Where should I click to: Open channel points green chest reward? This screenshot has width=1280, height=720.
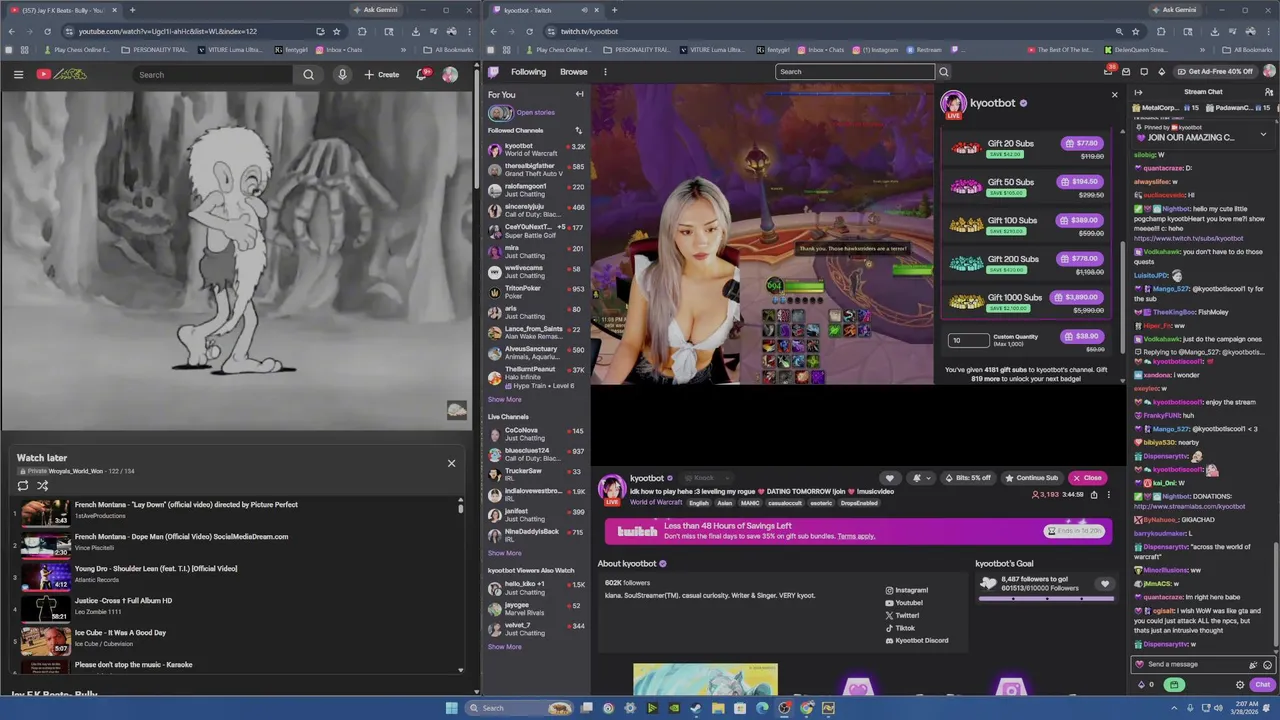tap(1174, 685)
